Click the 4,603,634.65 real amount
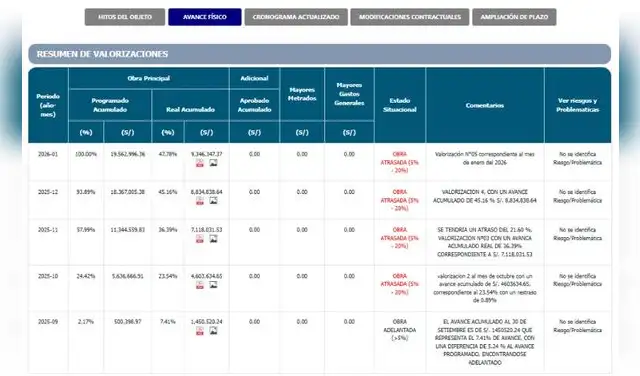Screen dimensions: 640x376 [x=207, y=276]
